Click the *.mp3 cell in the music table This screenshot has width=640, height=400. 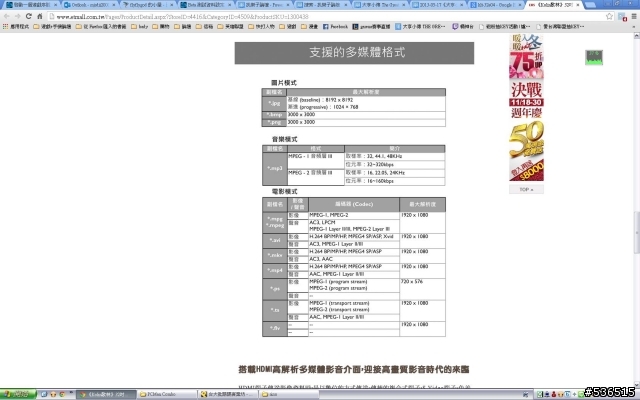pyautogui.click(x=275, y=168)
